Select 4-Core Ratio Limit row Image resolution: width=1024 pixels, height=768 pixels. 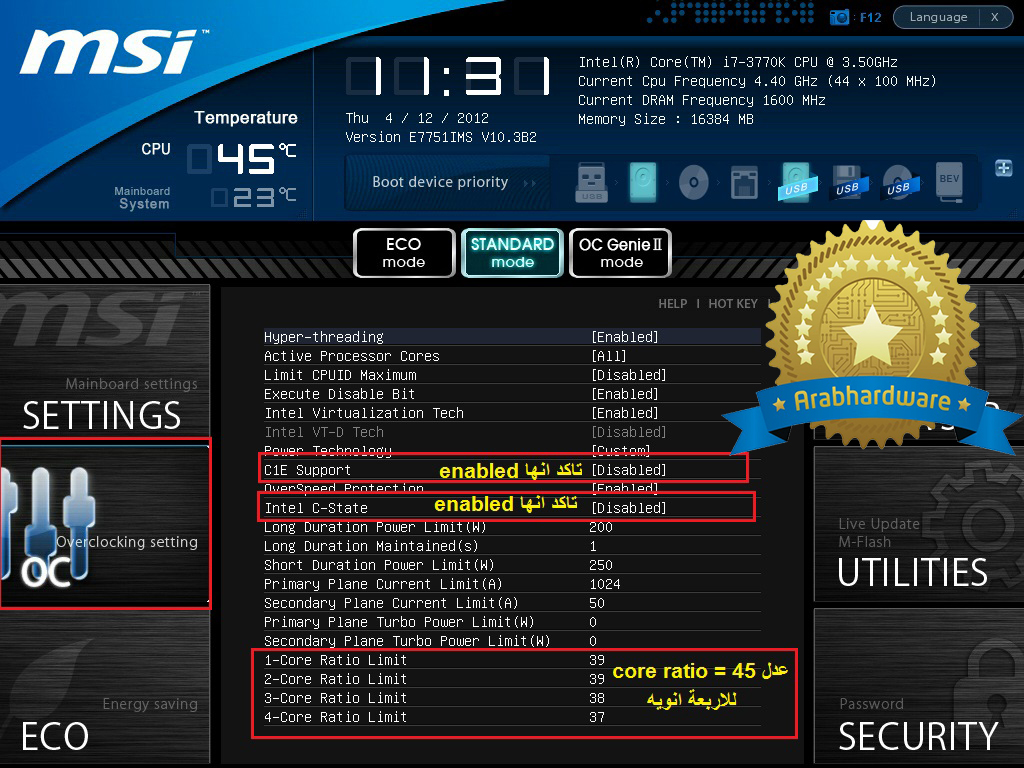coord(512,717)
